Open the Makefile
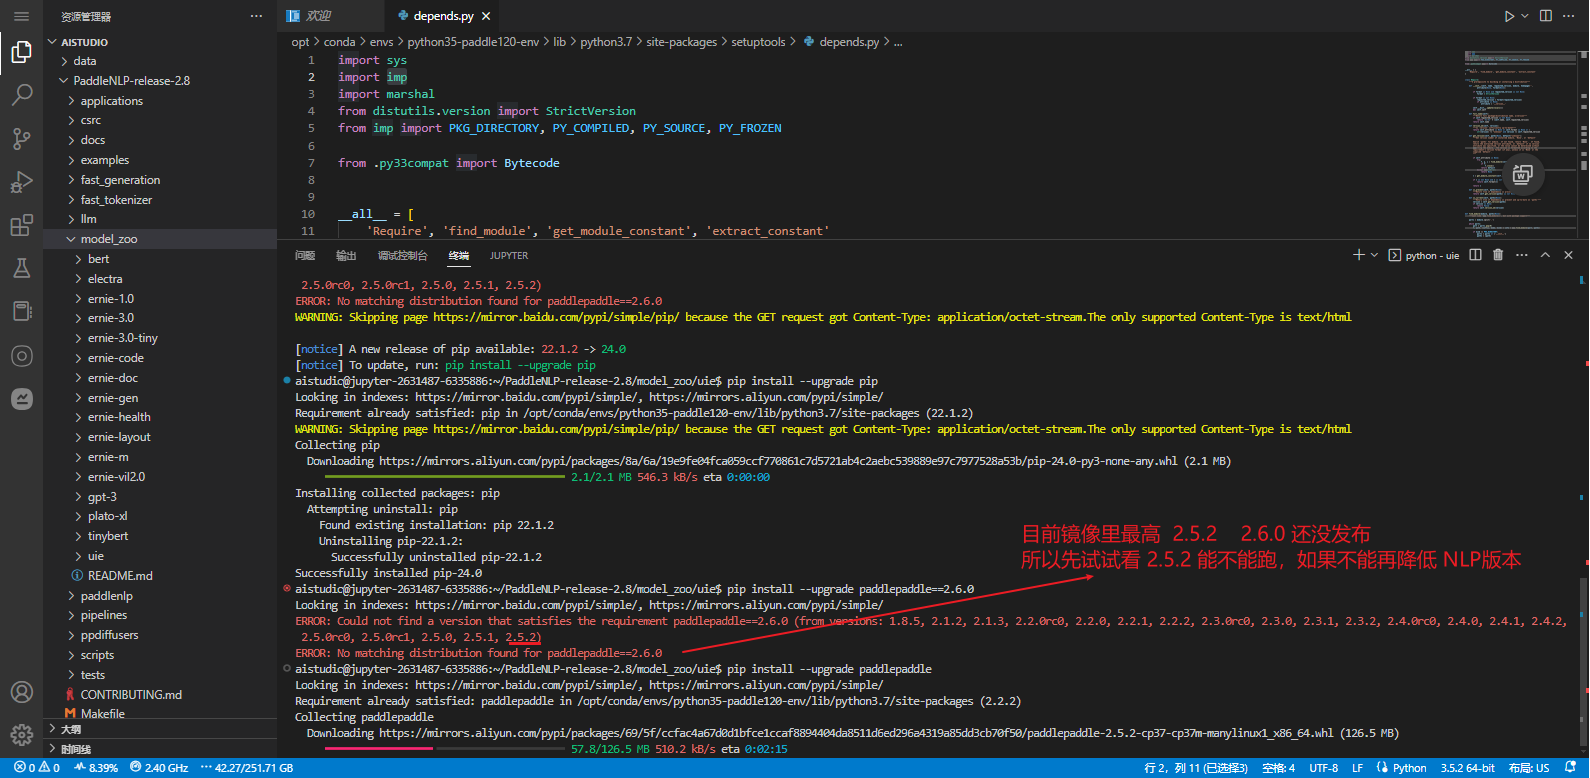1590x778 pixels. [x=160, y=714]
